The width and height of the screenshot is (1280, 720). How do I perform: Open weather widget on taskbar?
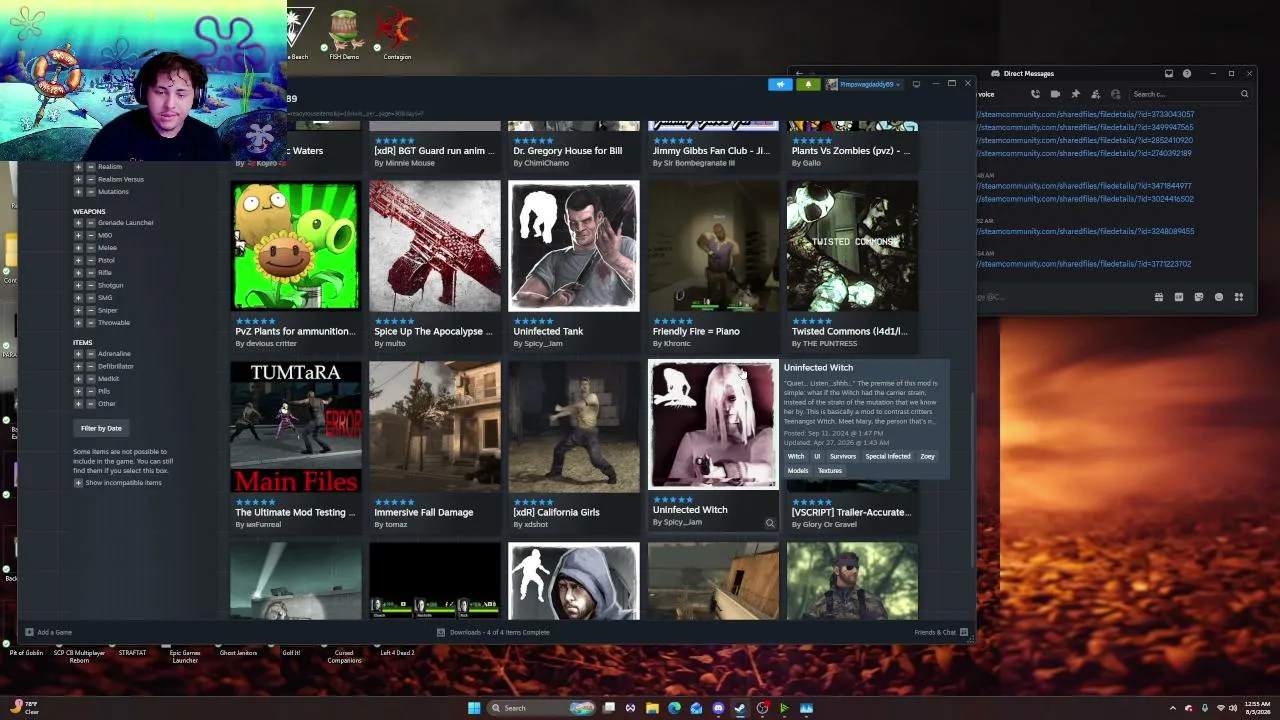point(27,708)
